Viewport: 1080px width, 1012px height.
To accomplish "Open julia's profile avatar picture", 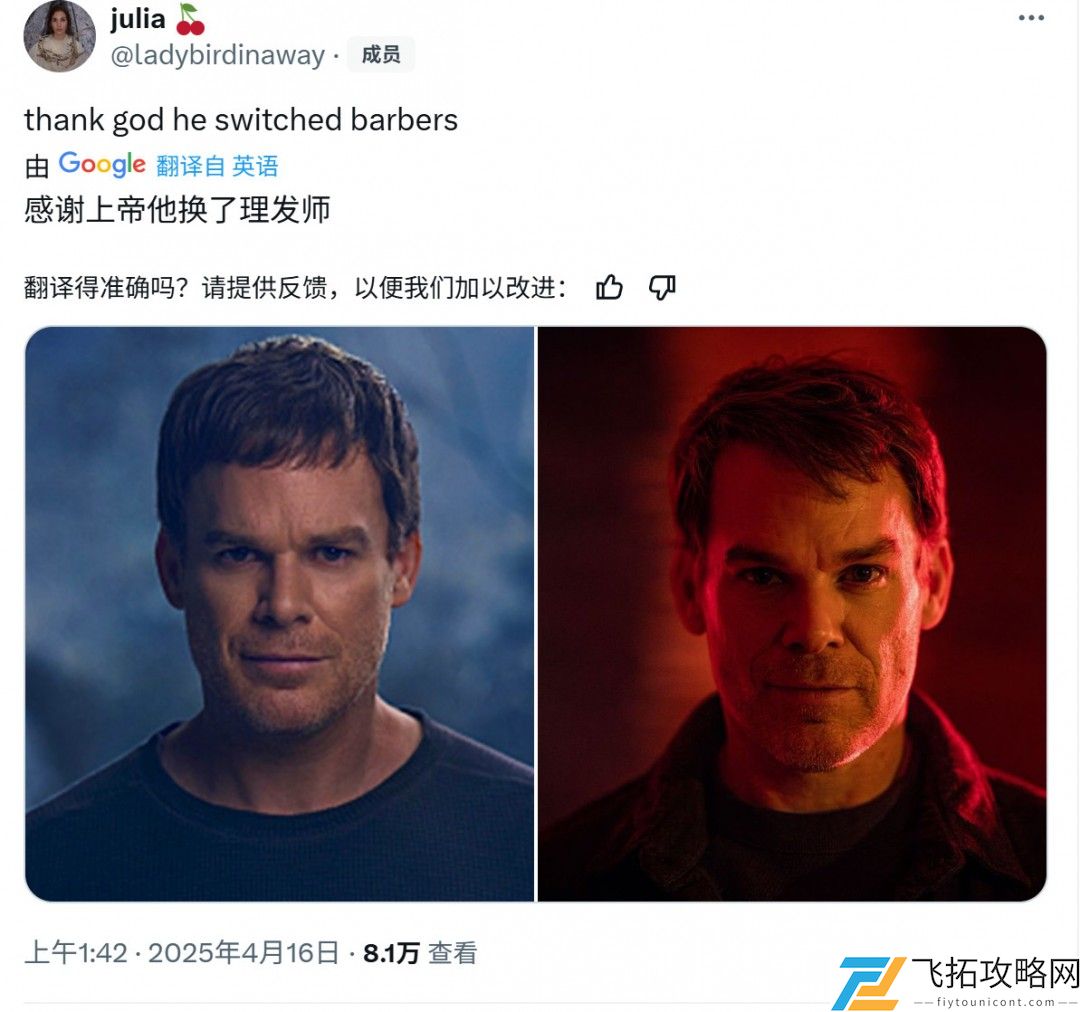I will (x=59, y=36).
